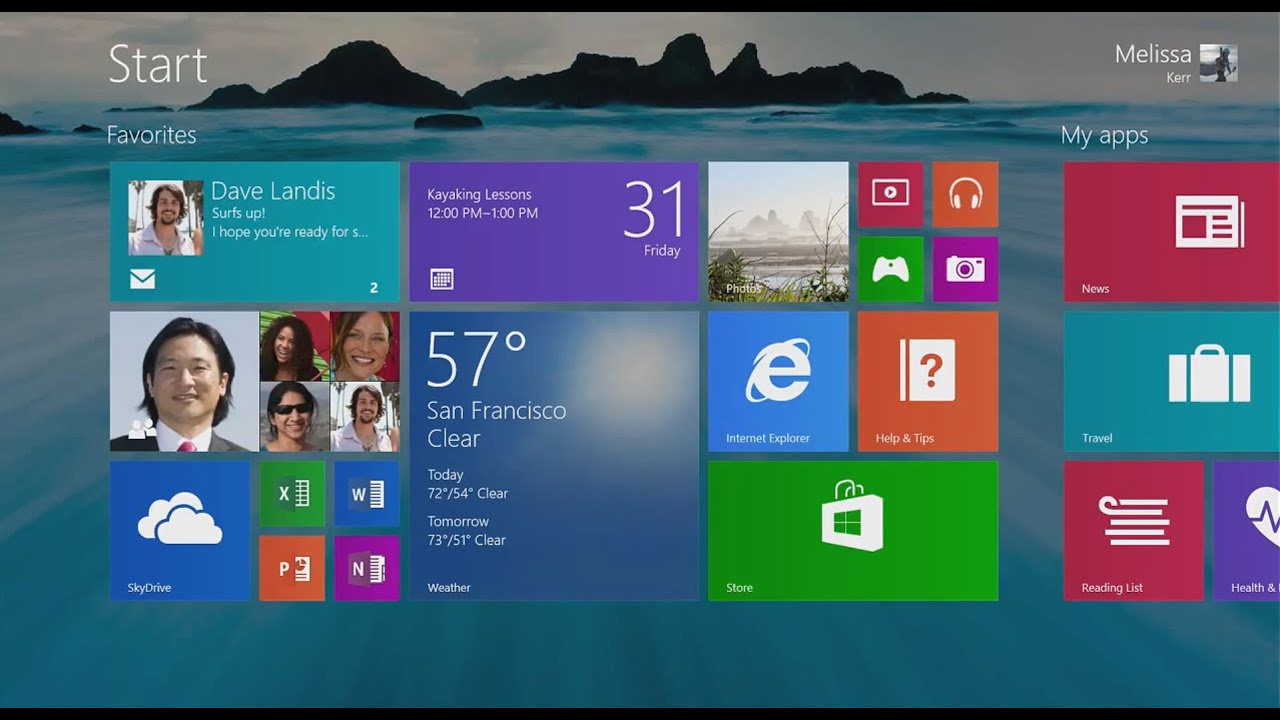Launch PowerPoint from small tile

292,568
